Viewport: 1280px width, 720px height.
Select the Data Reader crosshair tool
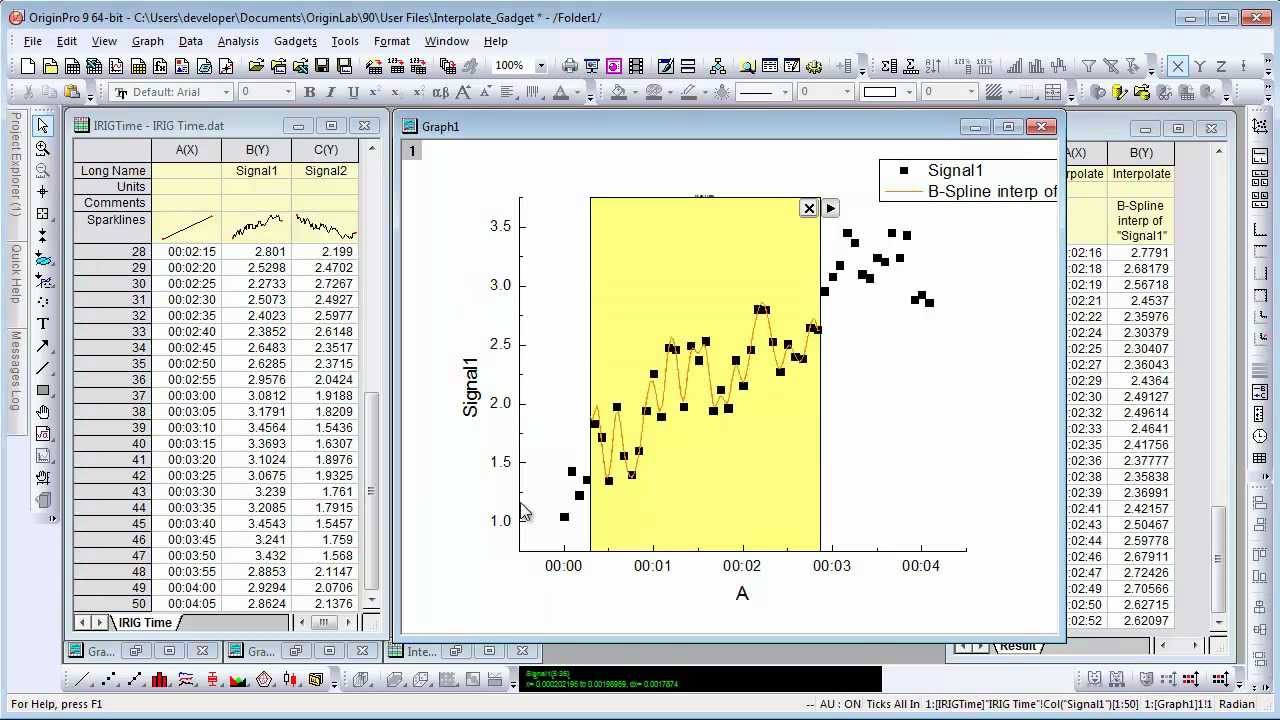[x=42, y=213]
